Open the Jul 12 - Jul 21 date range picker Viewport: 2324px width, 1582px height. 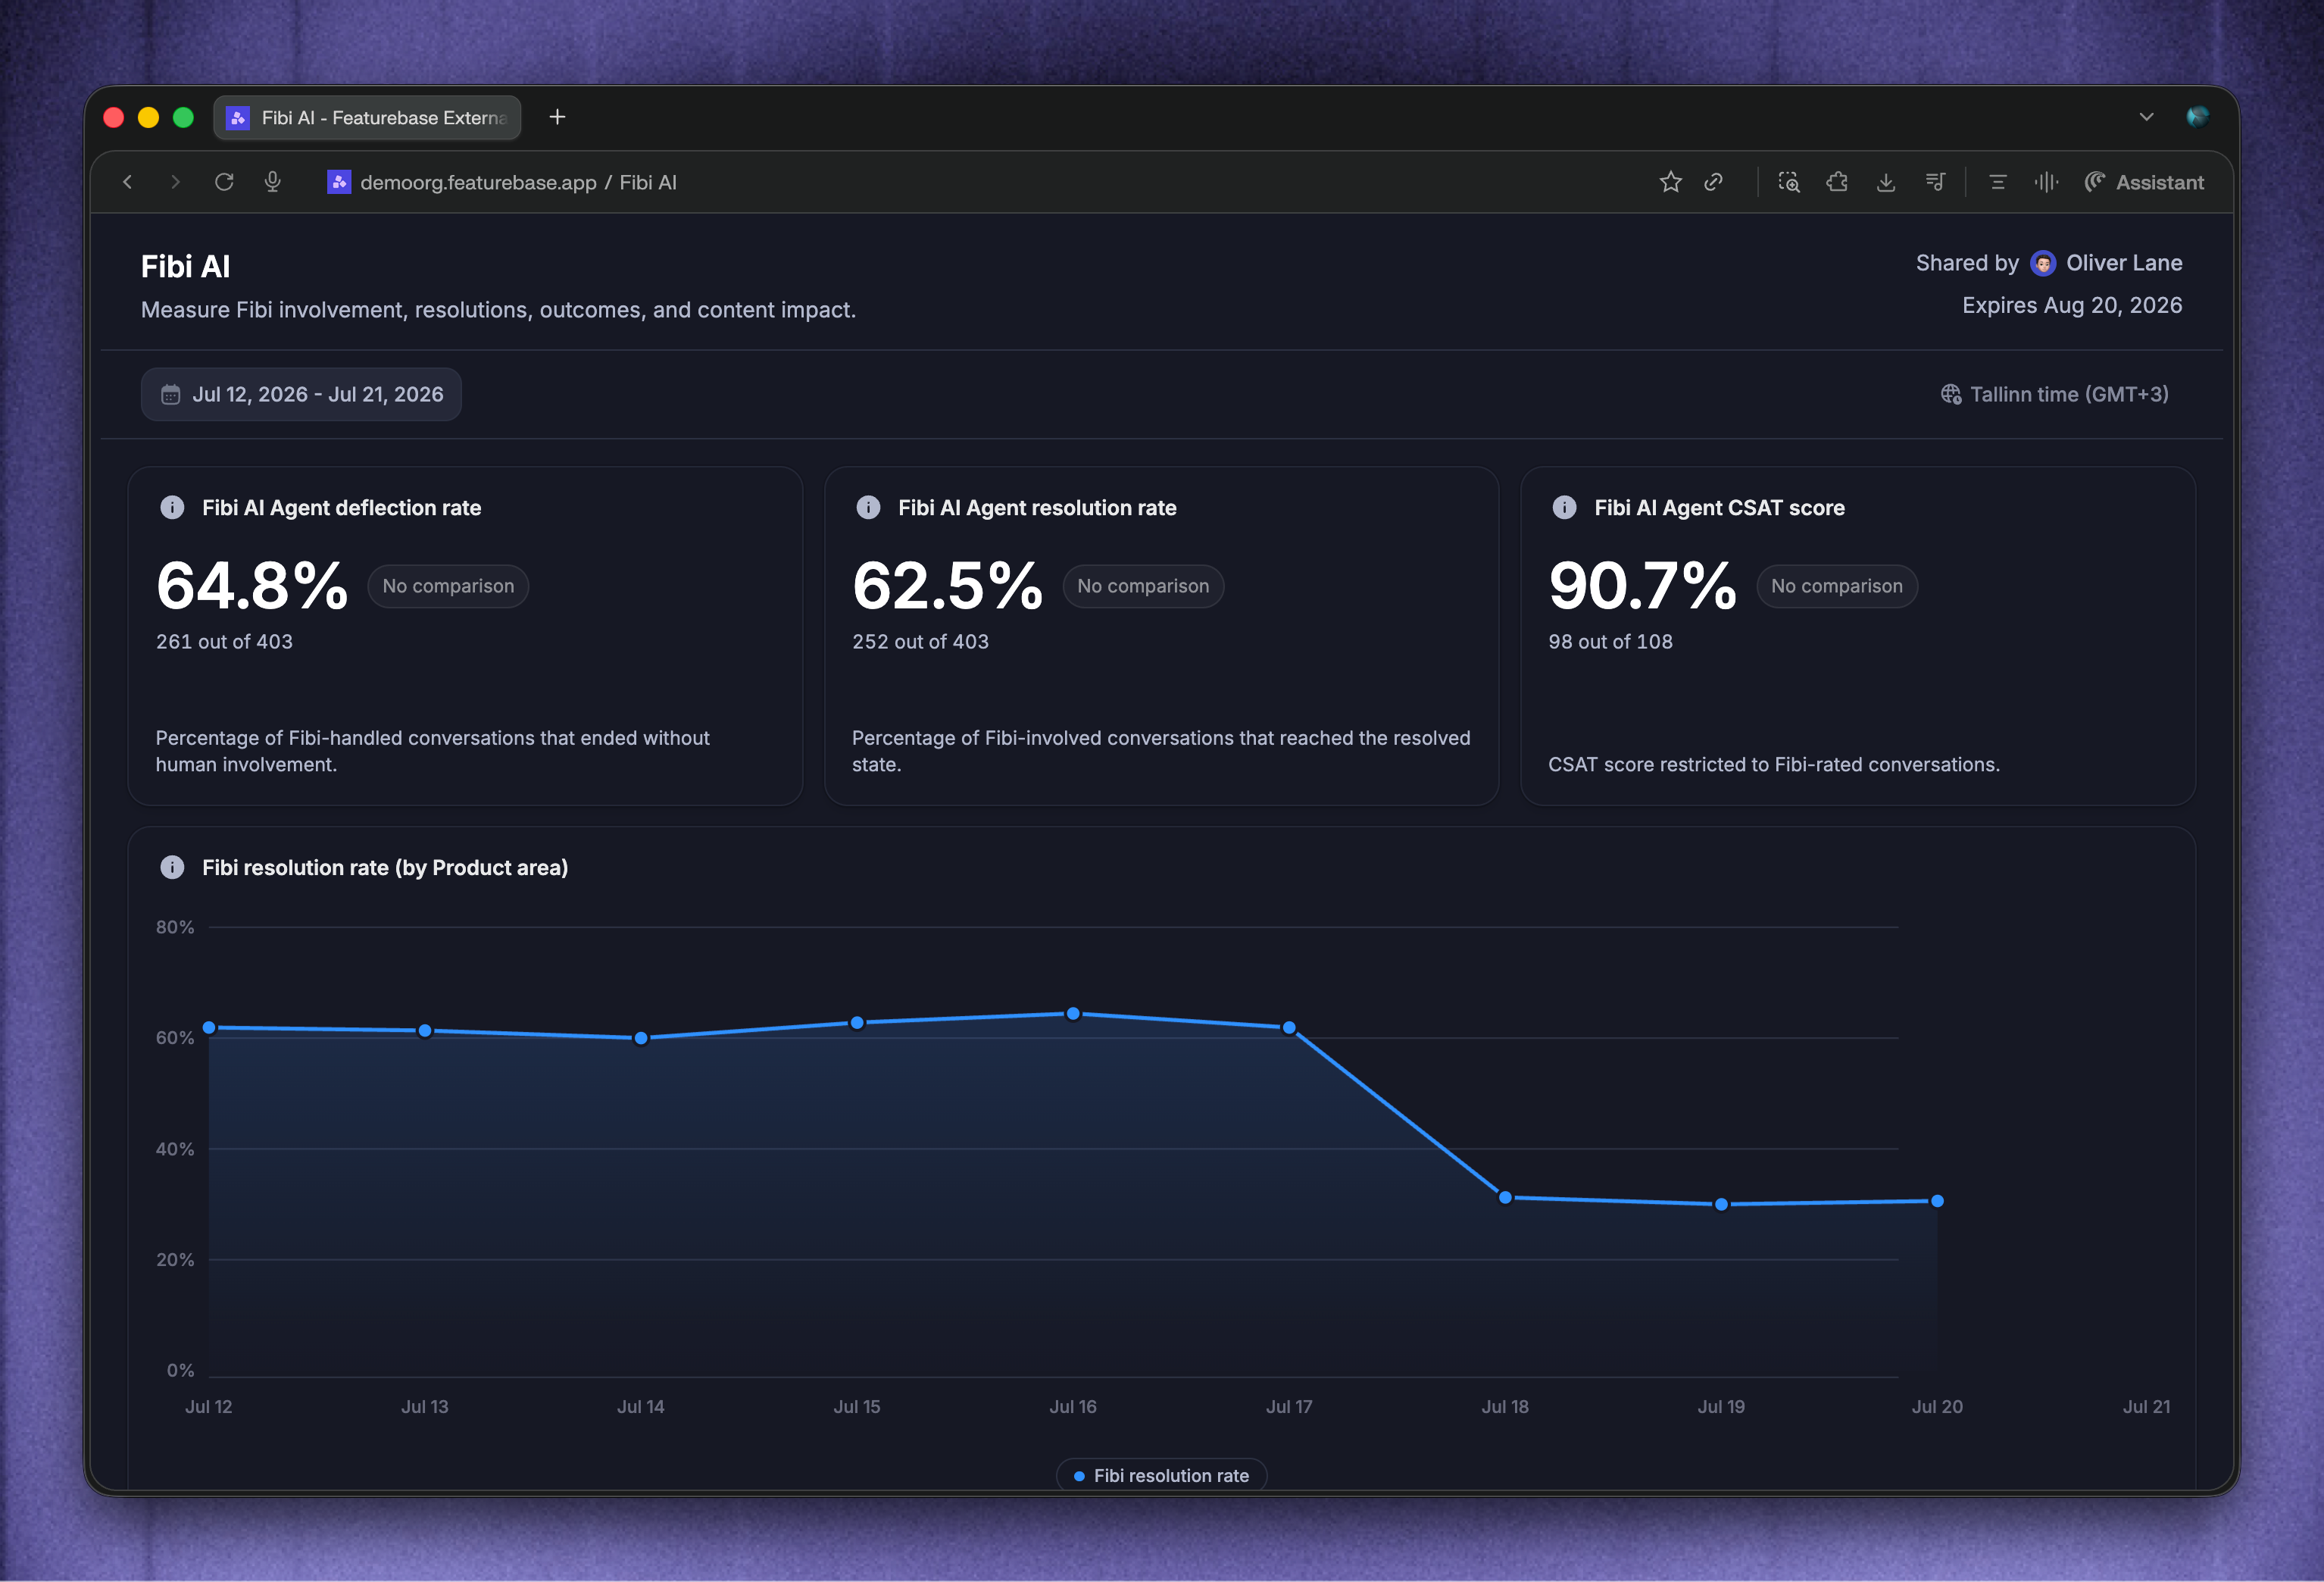point(301,394)
